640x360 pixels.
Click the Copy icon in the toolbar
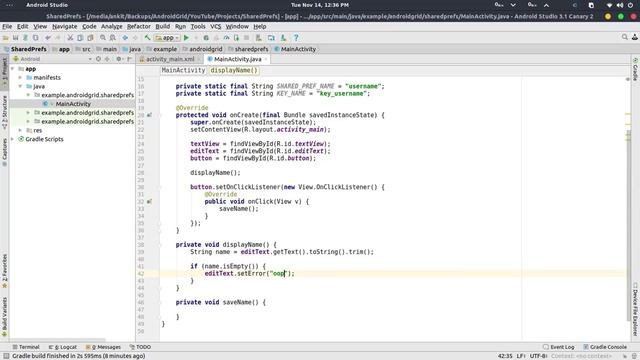[x=80, y=38]
